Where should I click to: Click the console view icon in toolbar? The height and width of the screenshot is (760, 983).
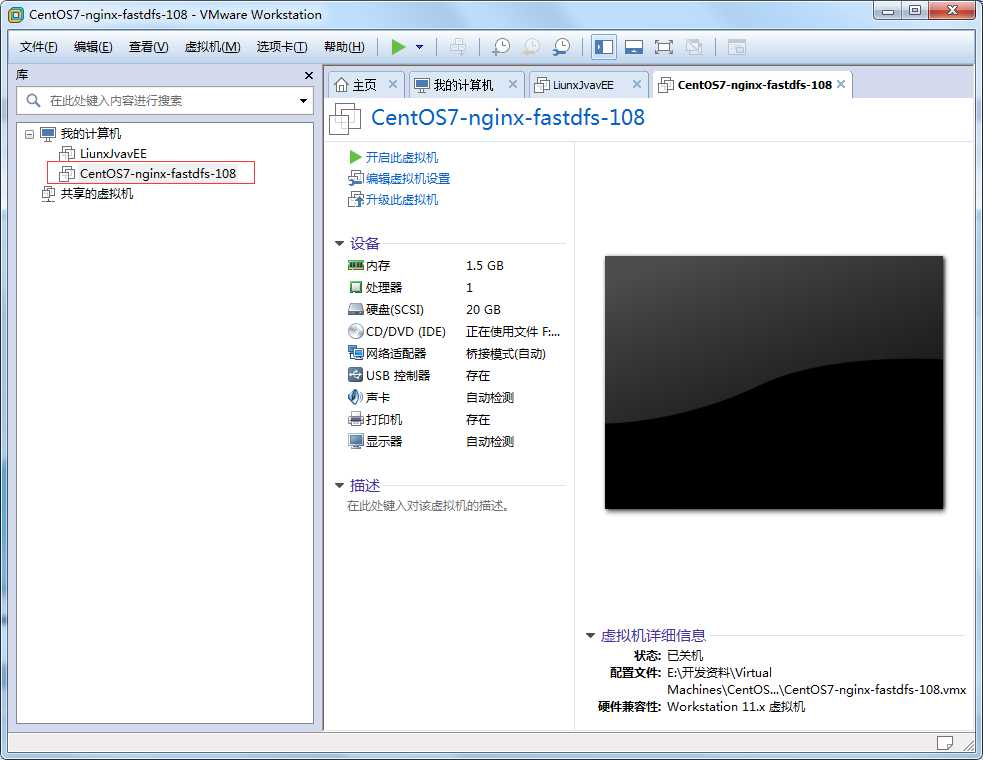tap(736, 47)
